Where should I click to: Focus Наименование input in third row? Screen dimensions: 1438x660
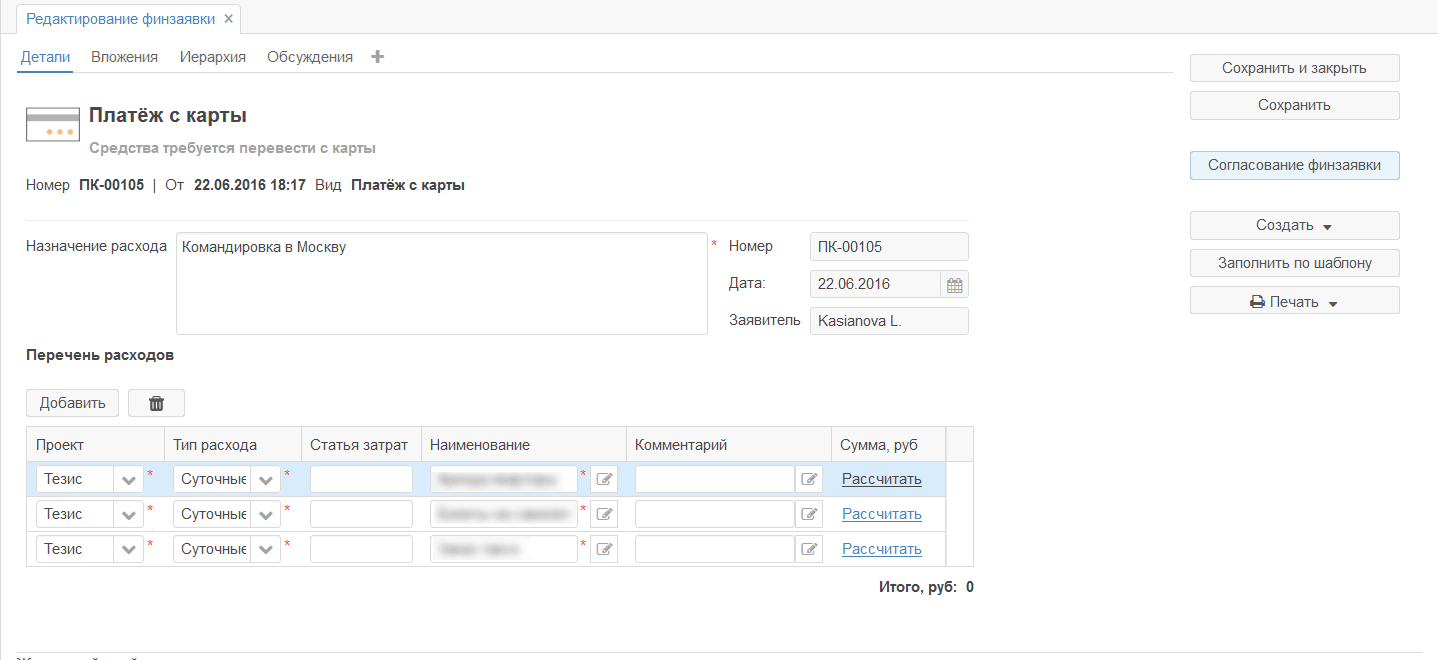tap(504, 549)
